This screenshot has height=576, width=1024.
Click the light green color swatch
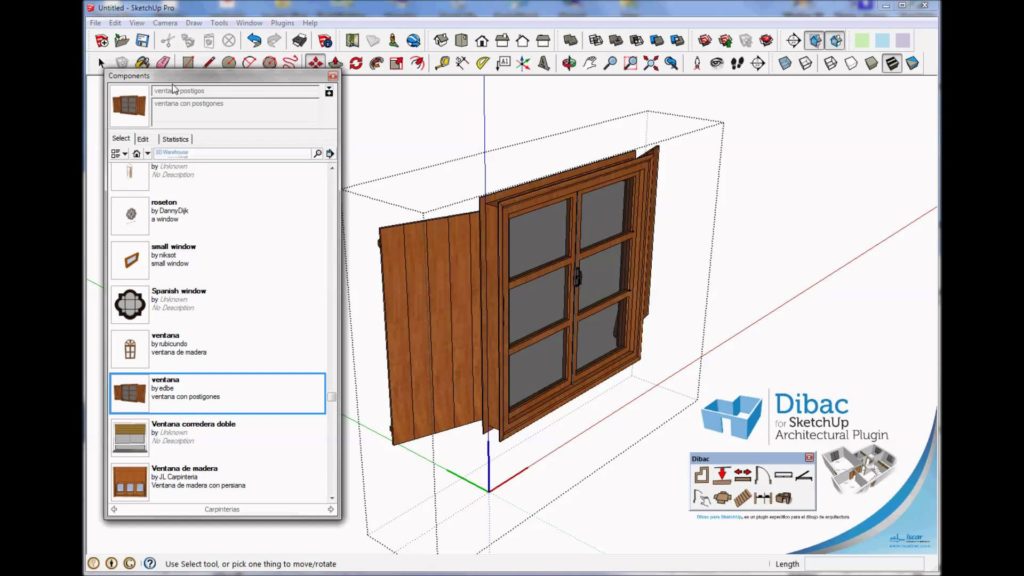[862, 40]
